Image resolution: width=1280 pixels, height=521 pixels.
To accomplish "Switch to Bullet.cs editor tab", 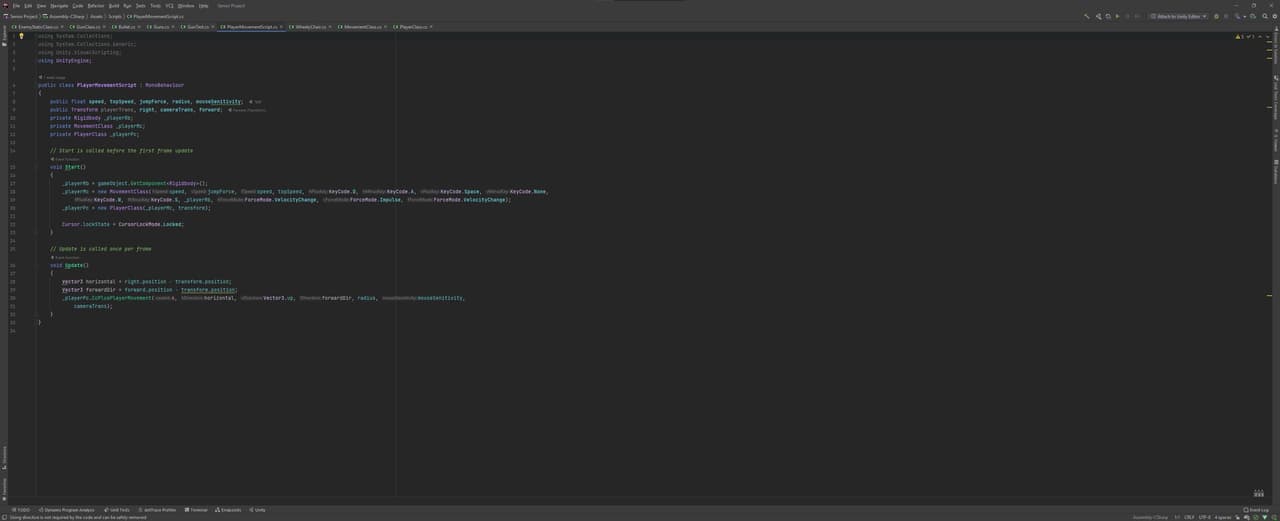I will pyautogui.click(x=125, y=27).
